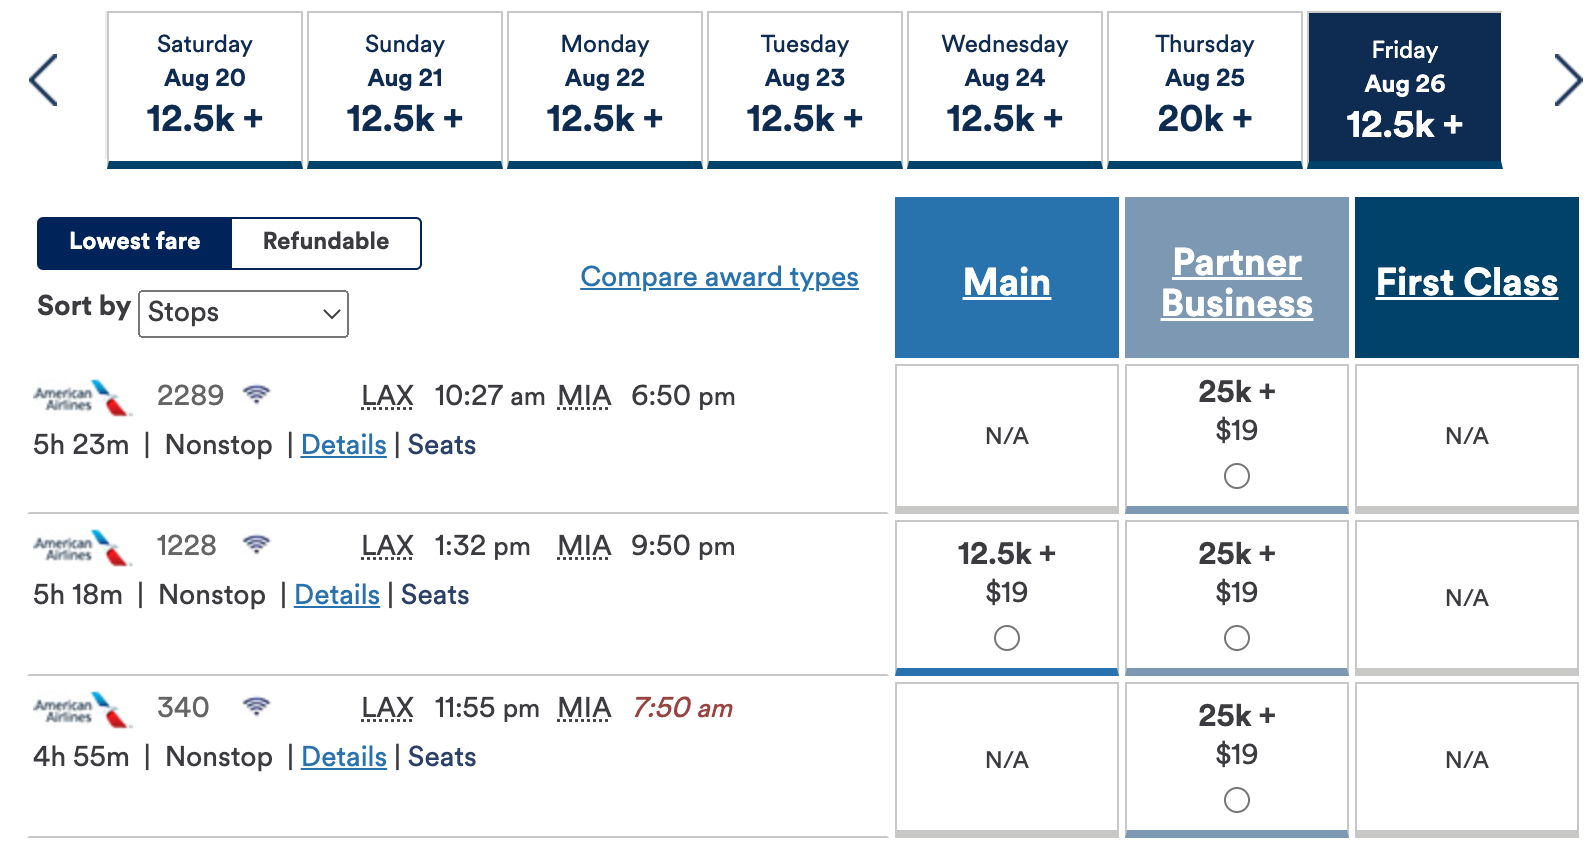Click the First Class column header

point(1466,282)
